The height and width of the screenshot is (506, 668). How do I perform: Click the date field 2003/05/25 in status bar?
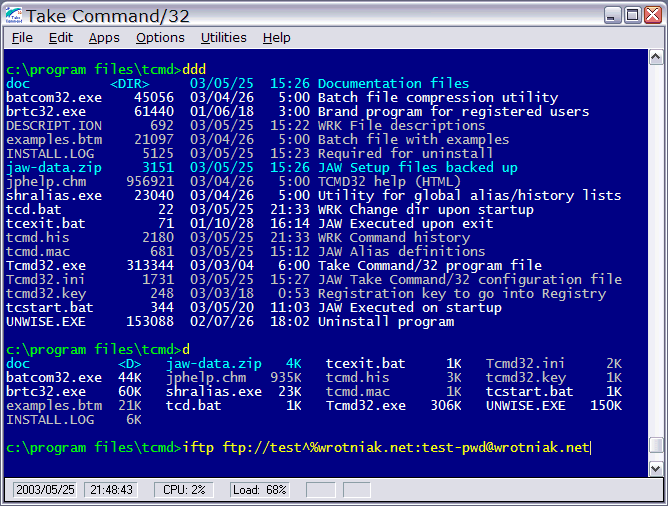[45, 490]
